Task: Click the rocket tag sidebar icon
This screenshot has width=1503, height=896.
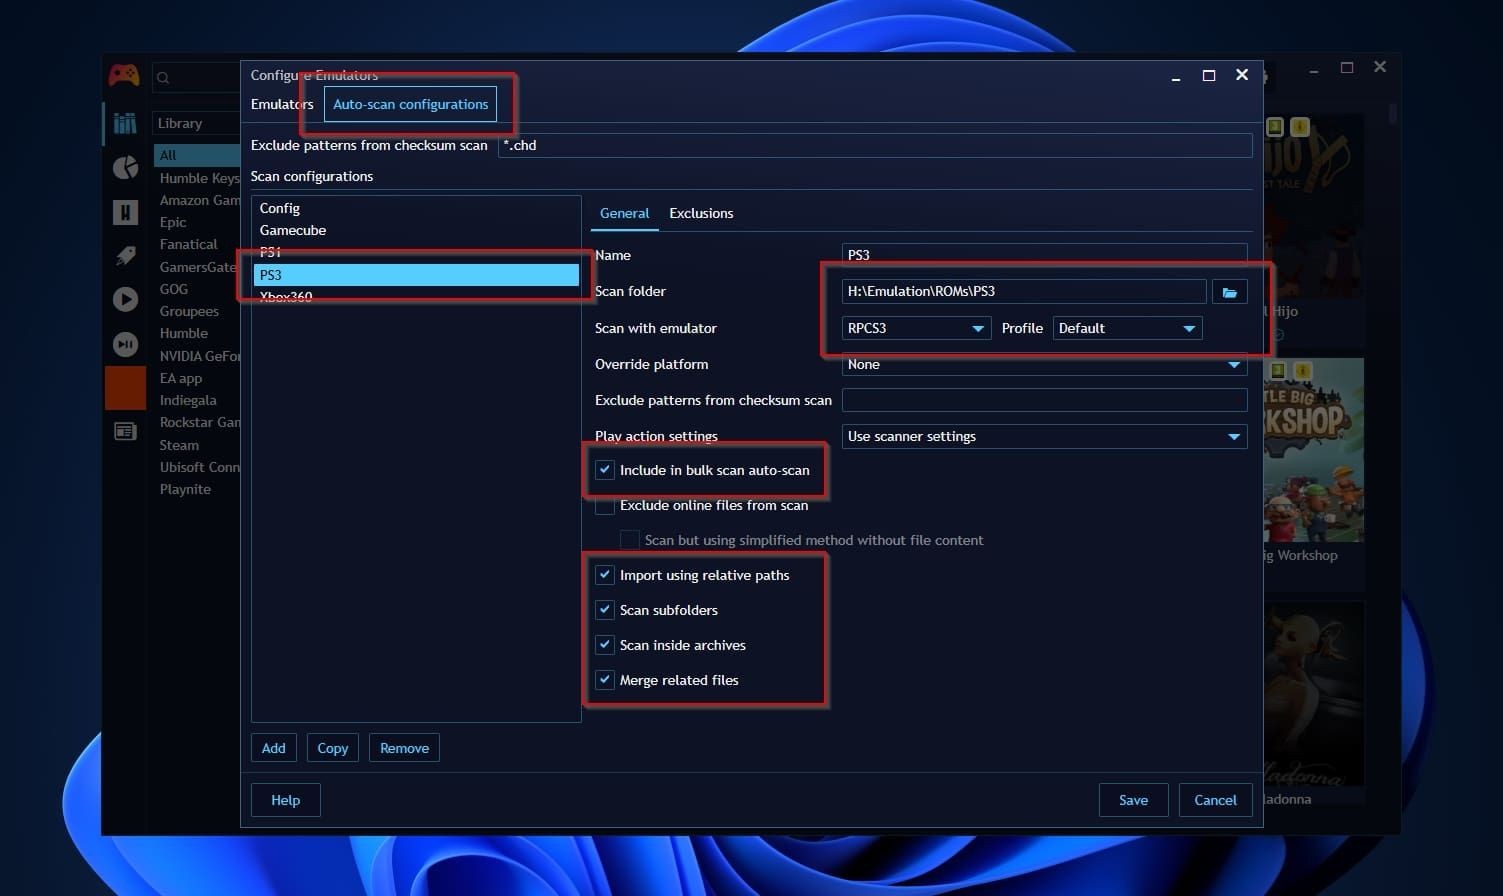Action: point(125,255)
